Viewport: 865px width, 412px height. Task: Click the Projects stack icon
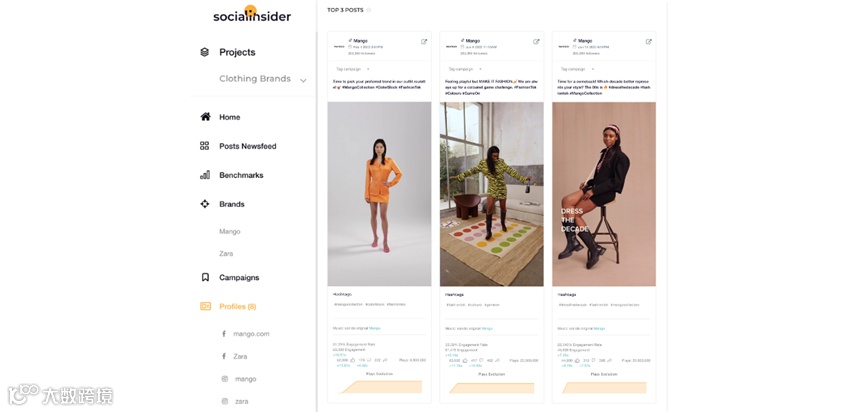pyautogui.click(x=205, y=52)
